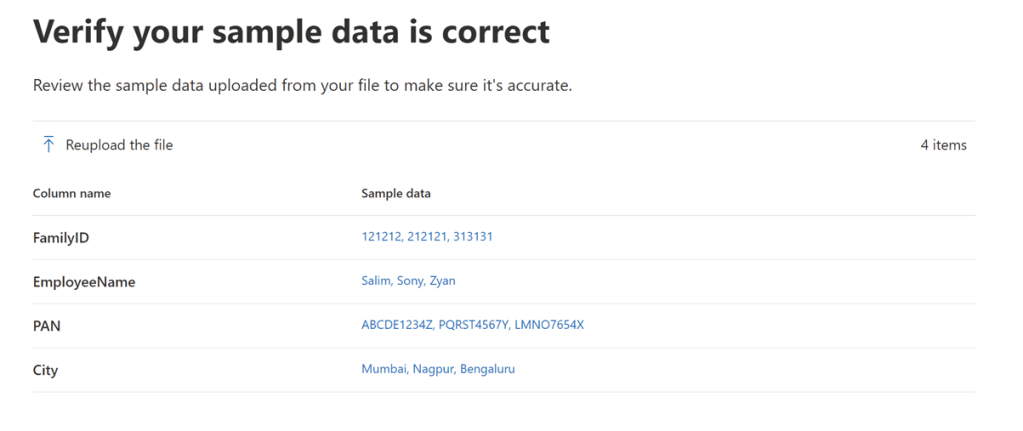
Task: Select the Sample data column header
Action: [x=396, y=193]
